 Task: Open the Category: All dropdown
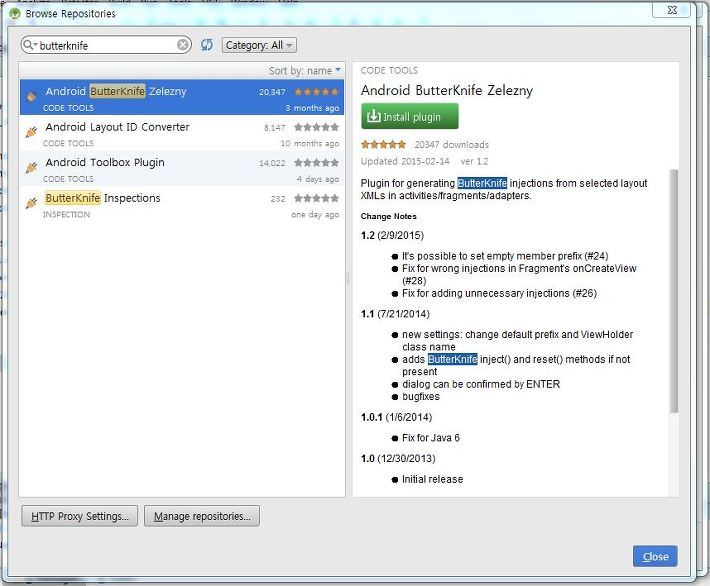point(259,45)
